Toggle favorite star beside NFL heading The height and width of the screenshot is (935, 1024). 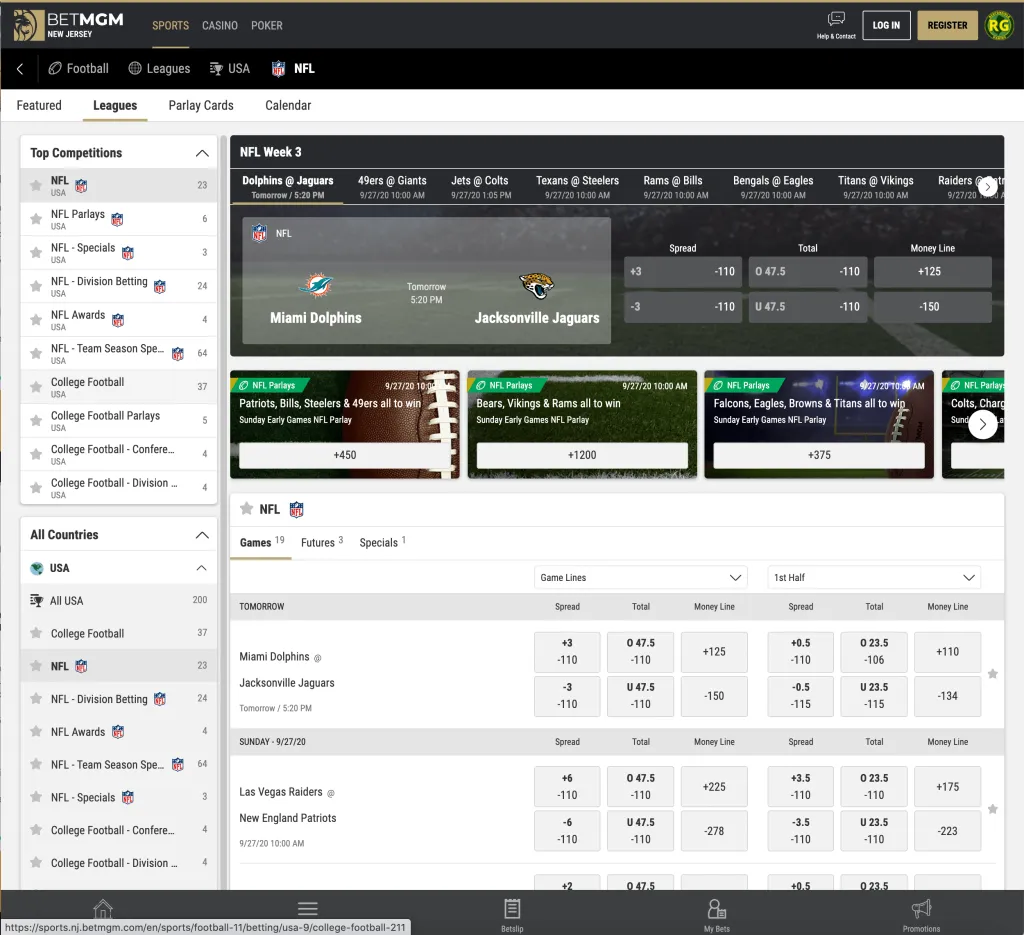tap(246, 509)
